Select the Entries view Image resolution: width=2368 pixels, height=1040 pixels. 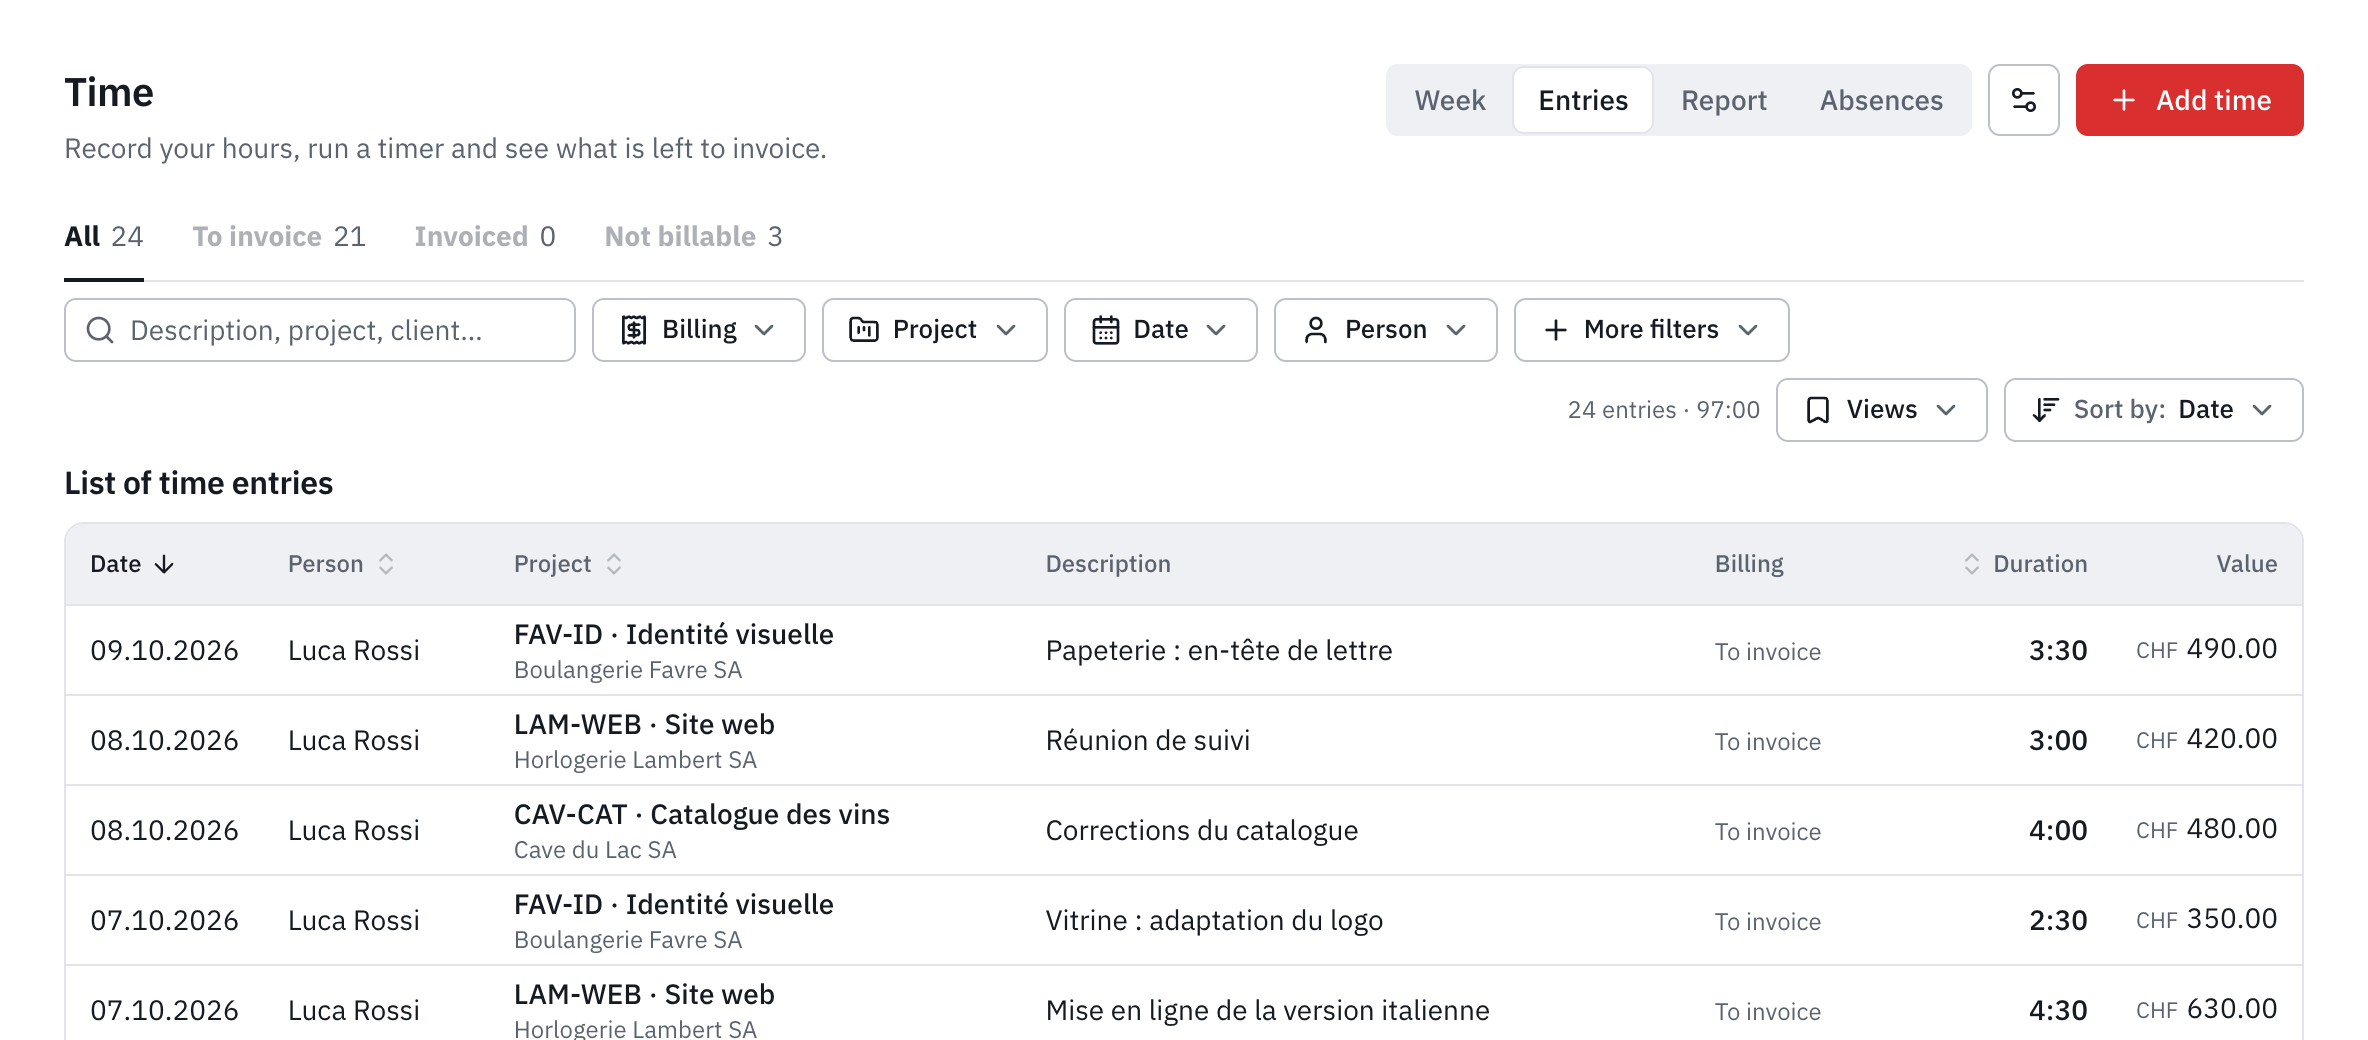pyautogui.click(x=1583, y=100)
